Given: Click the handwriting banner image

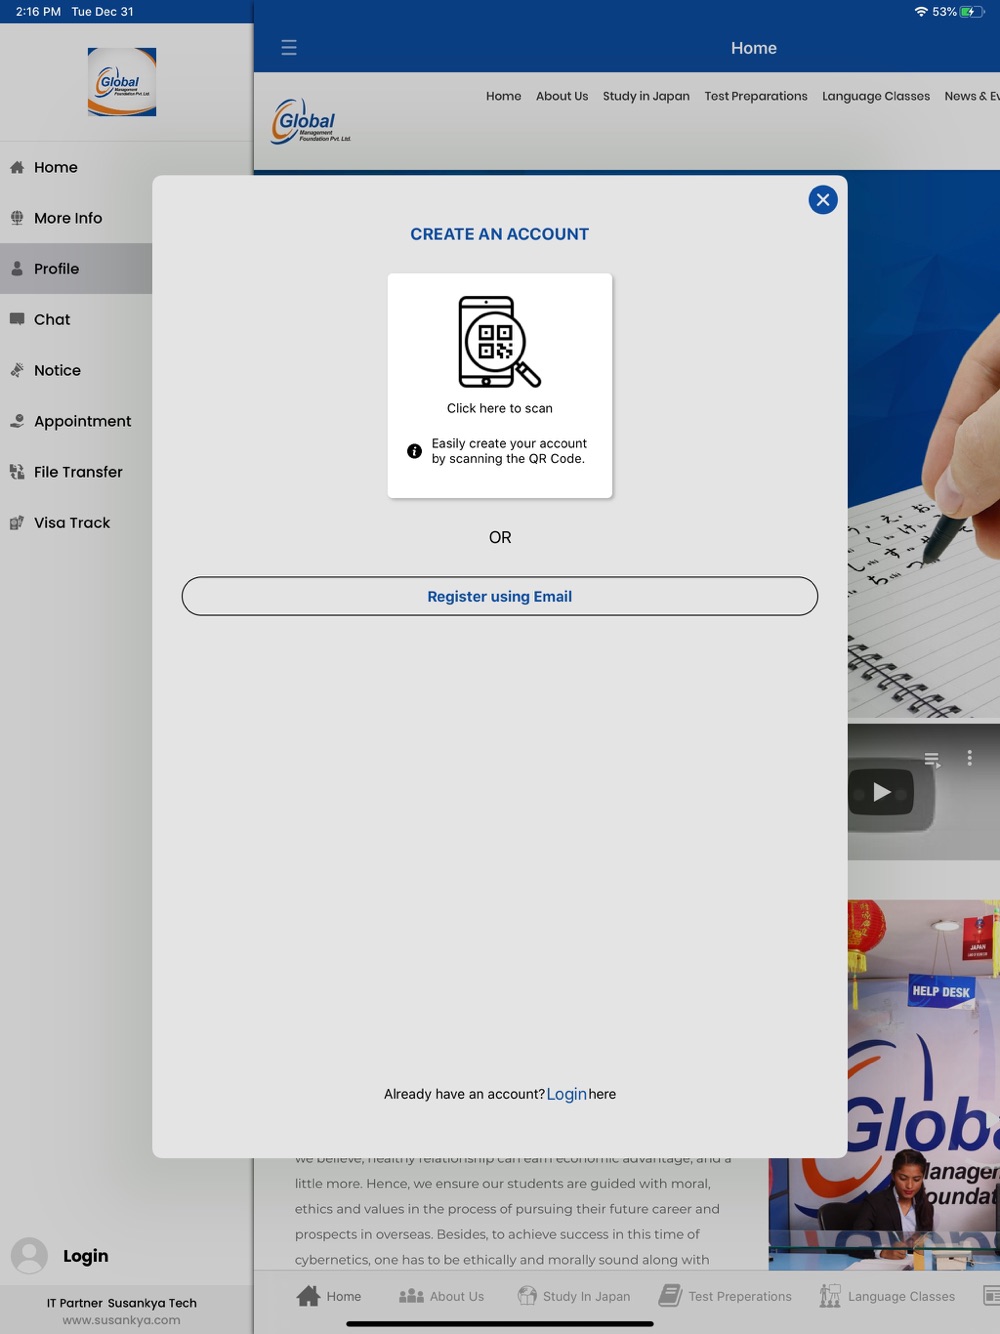Looking at the screenshot, I should pos(924,445).
